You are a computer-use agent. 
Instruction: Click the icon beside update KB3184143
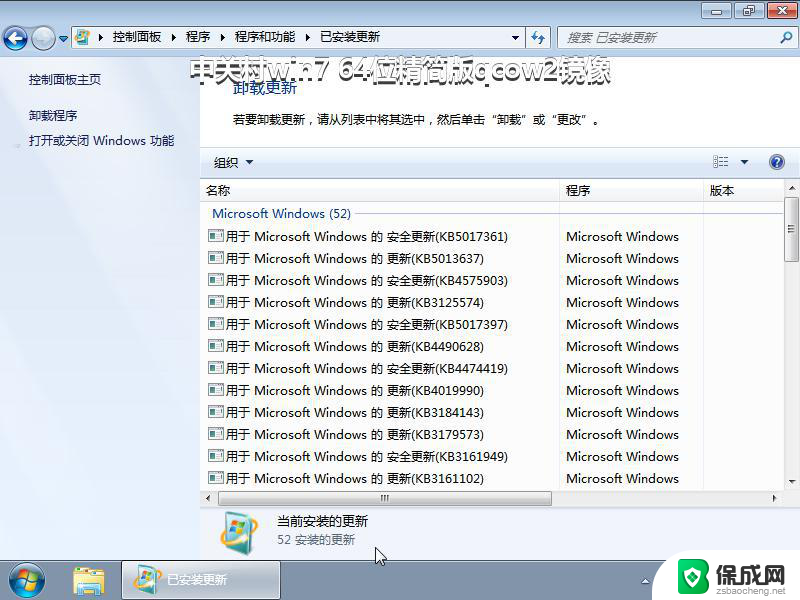216,411
